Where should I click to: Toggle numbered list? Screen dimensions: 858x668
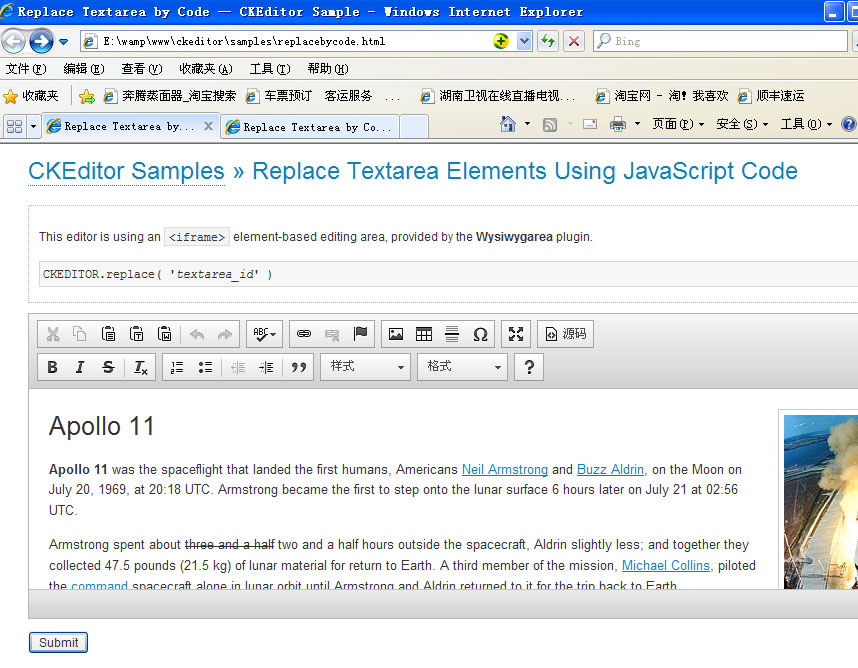pyautogui.click(x=177, y=367)
